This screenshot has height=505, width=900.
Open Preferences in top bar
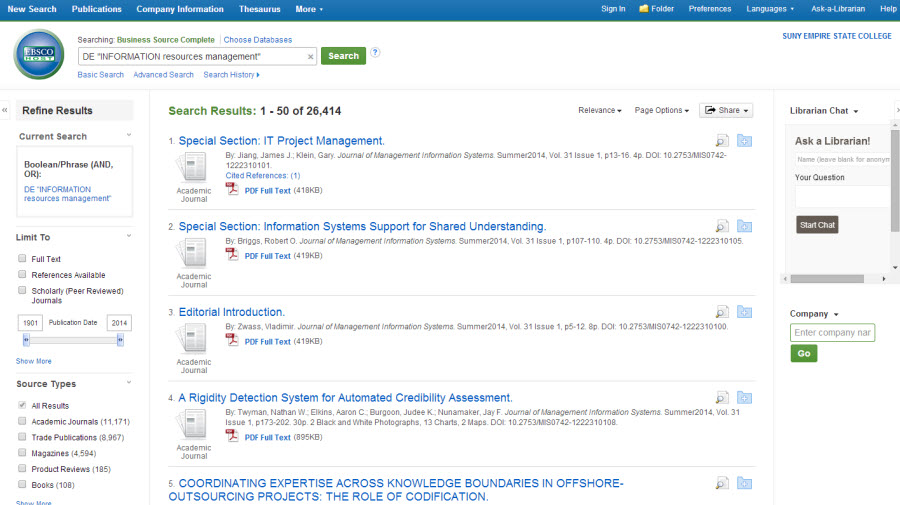tap(710, 9)
